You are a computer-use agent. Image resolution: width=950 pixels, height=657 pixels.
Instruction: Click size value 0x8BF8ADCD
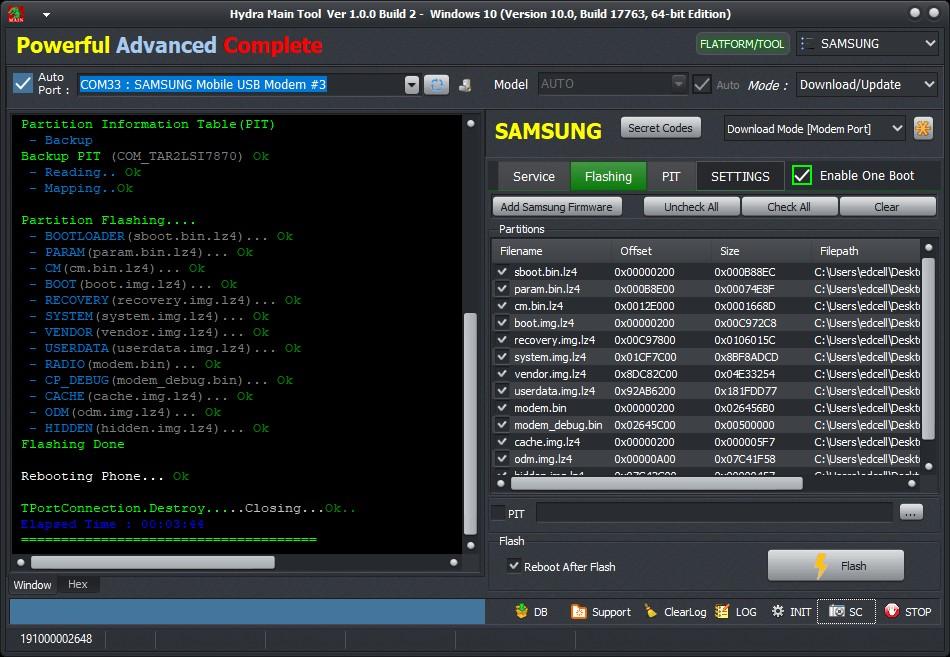click(746, 357)
